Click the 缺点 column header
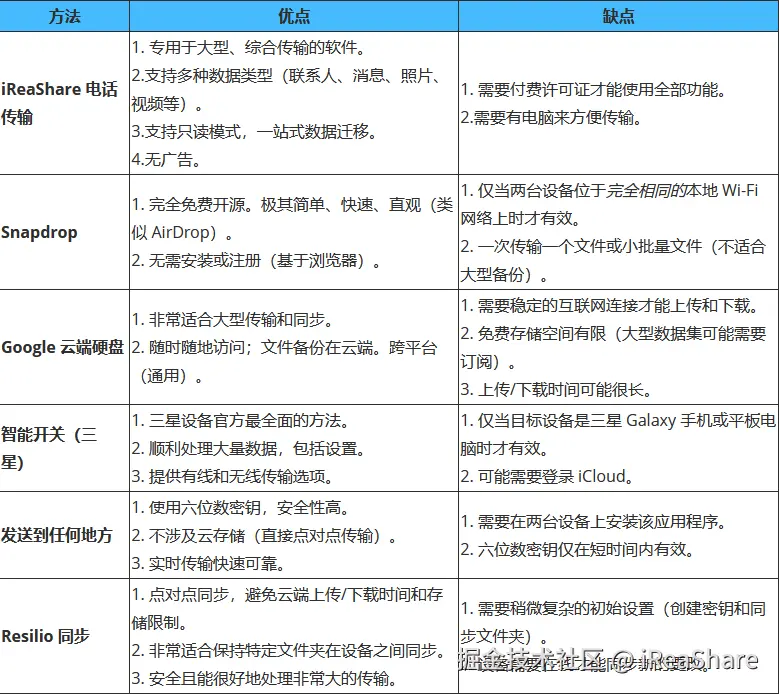Screen dimensions: 779x694 (x=619, y=16)
